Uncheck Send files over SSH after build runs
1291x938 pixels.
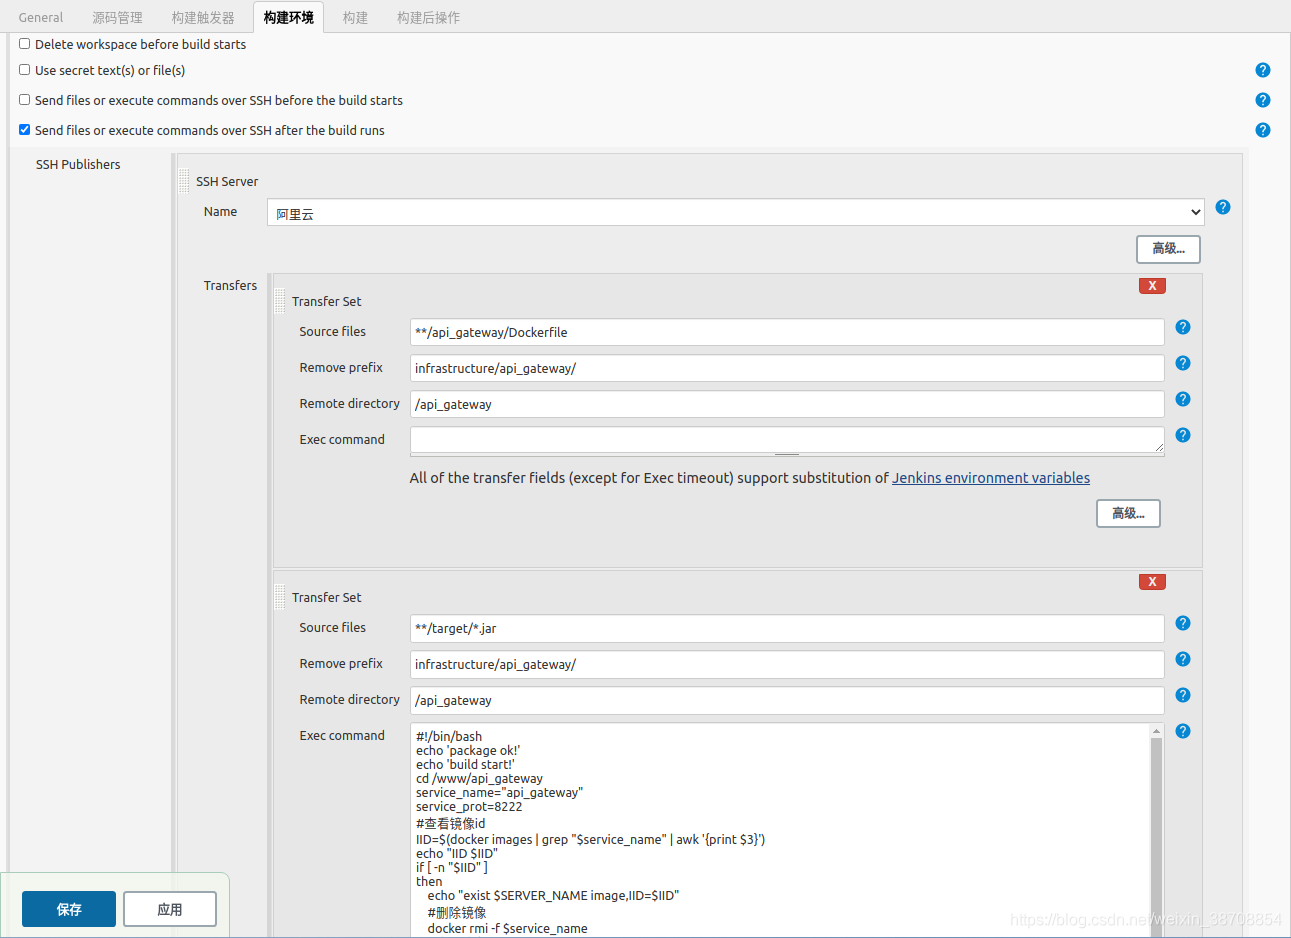25,130
